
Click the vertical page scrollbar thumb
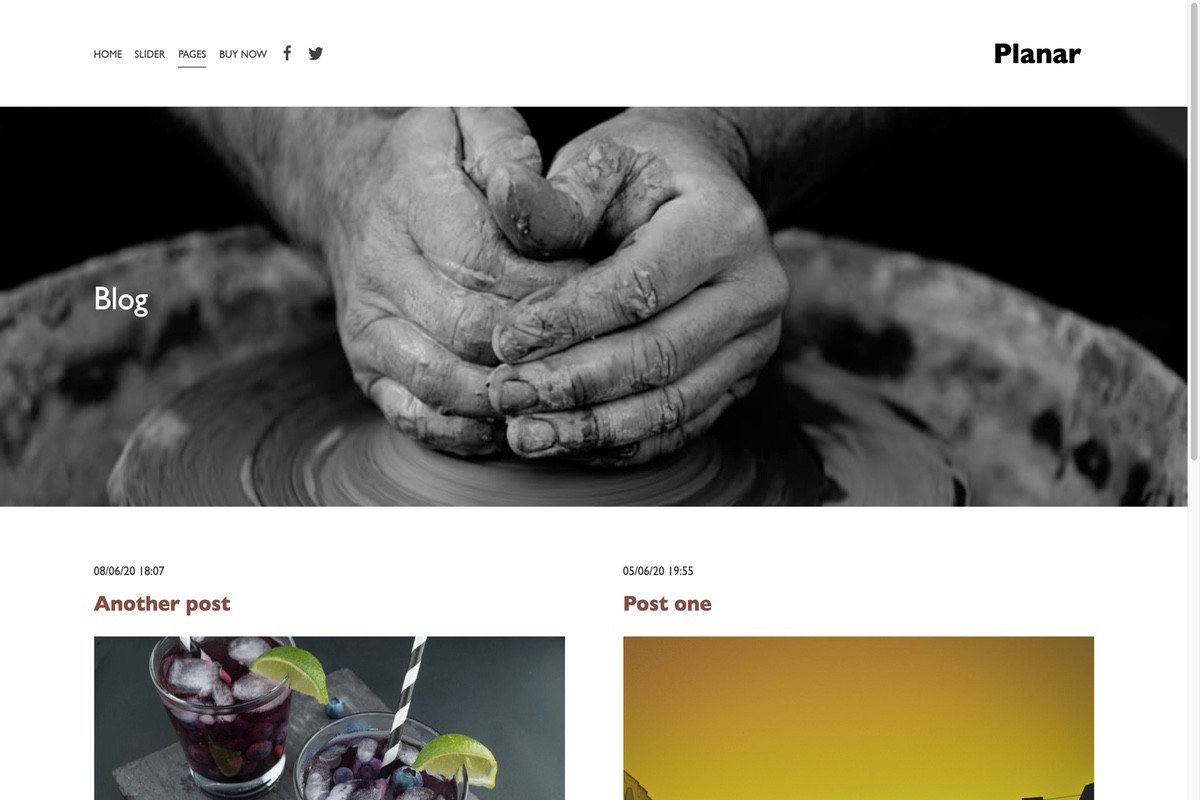point(1193,230)
